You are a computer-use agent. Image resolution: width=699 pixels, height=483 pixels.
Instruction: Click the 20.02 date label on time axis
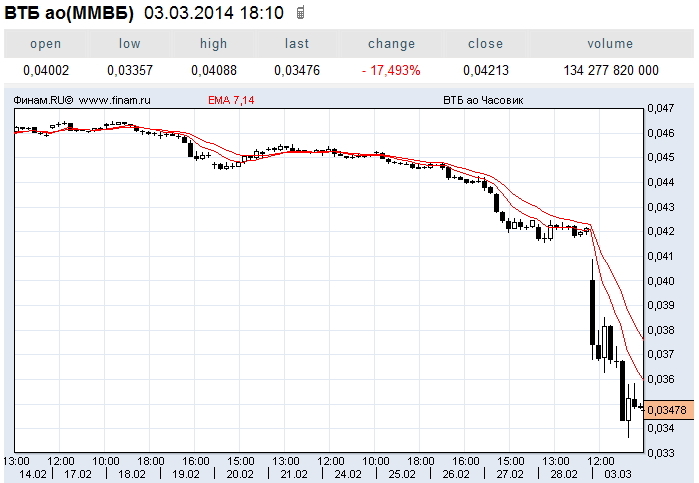[240, 475]
